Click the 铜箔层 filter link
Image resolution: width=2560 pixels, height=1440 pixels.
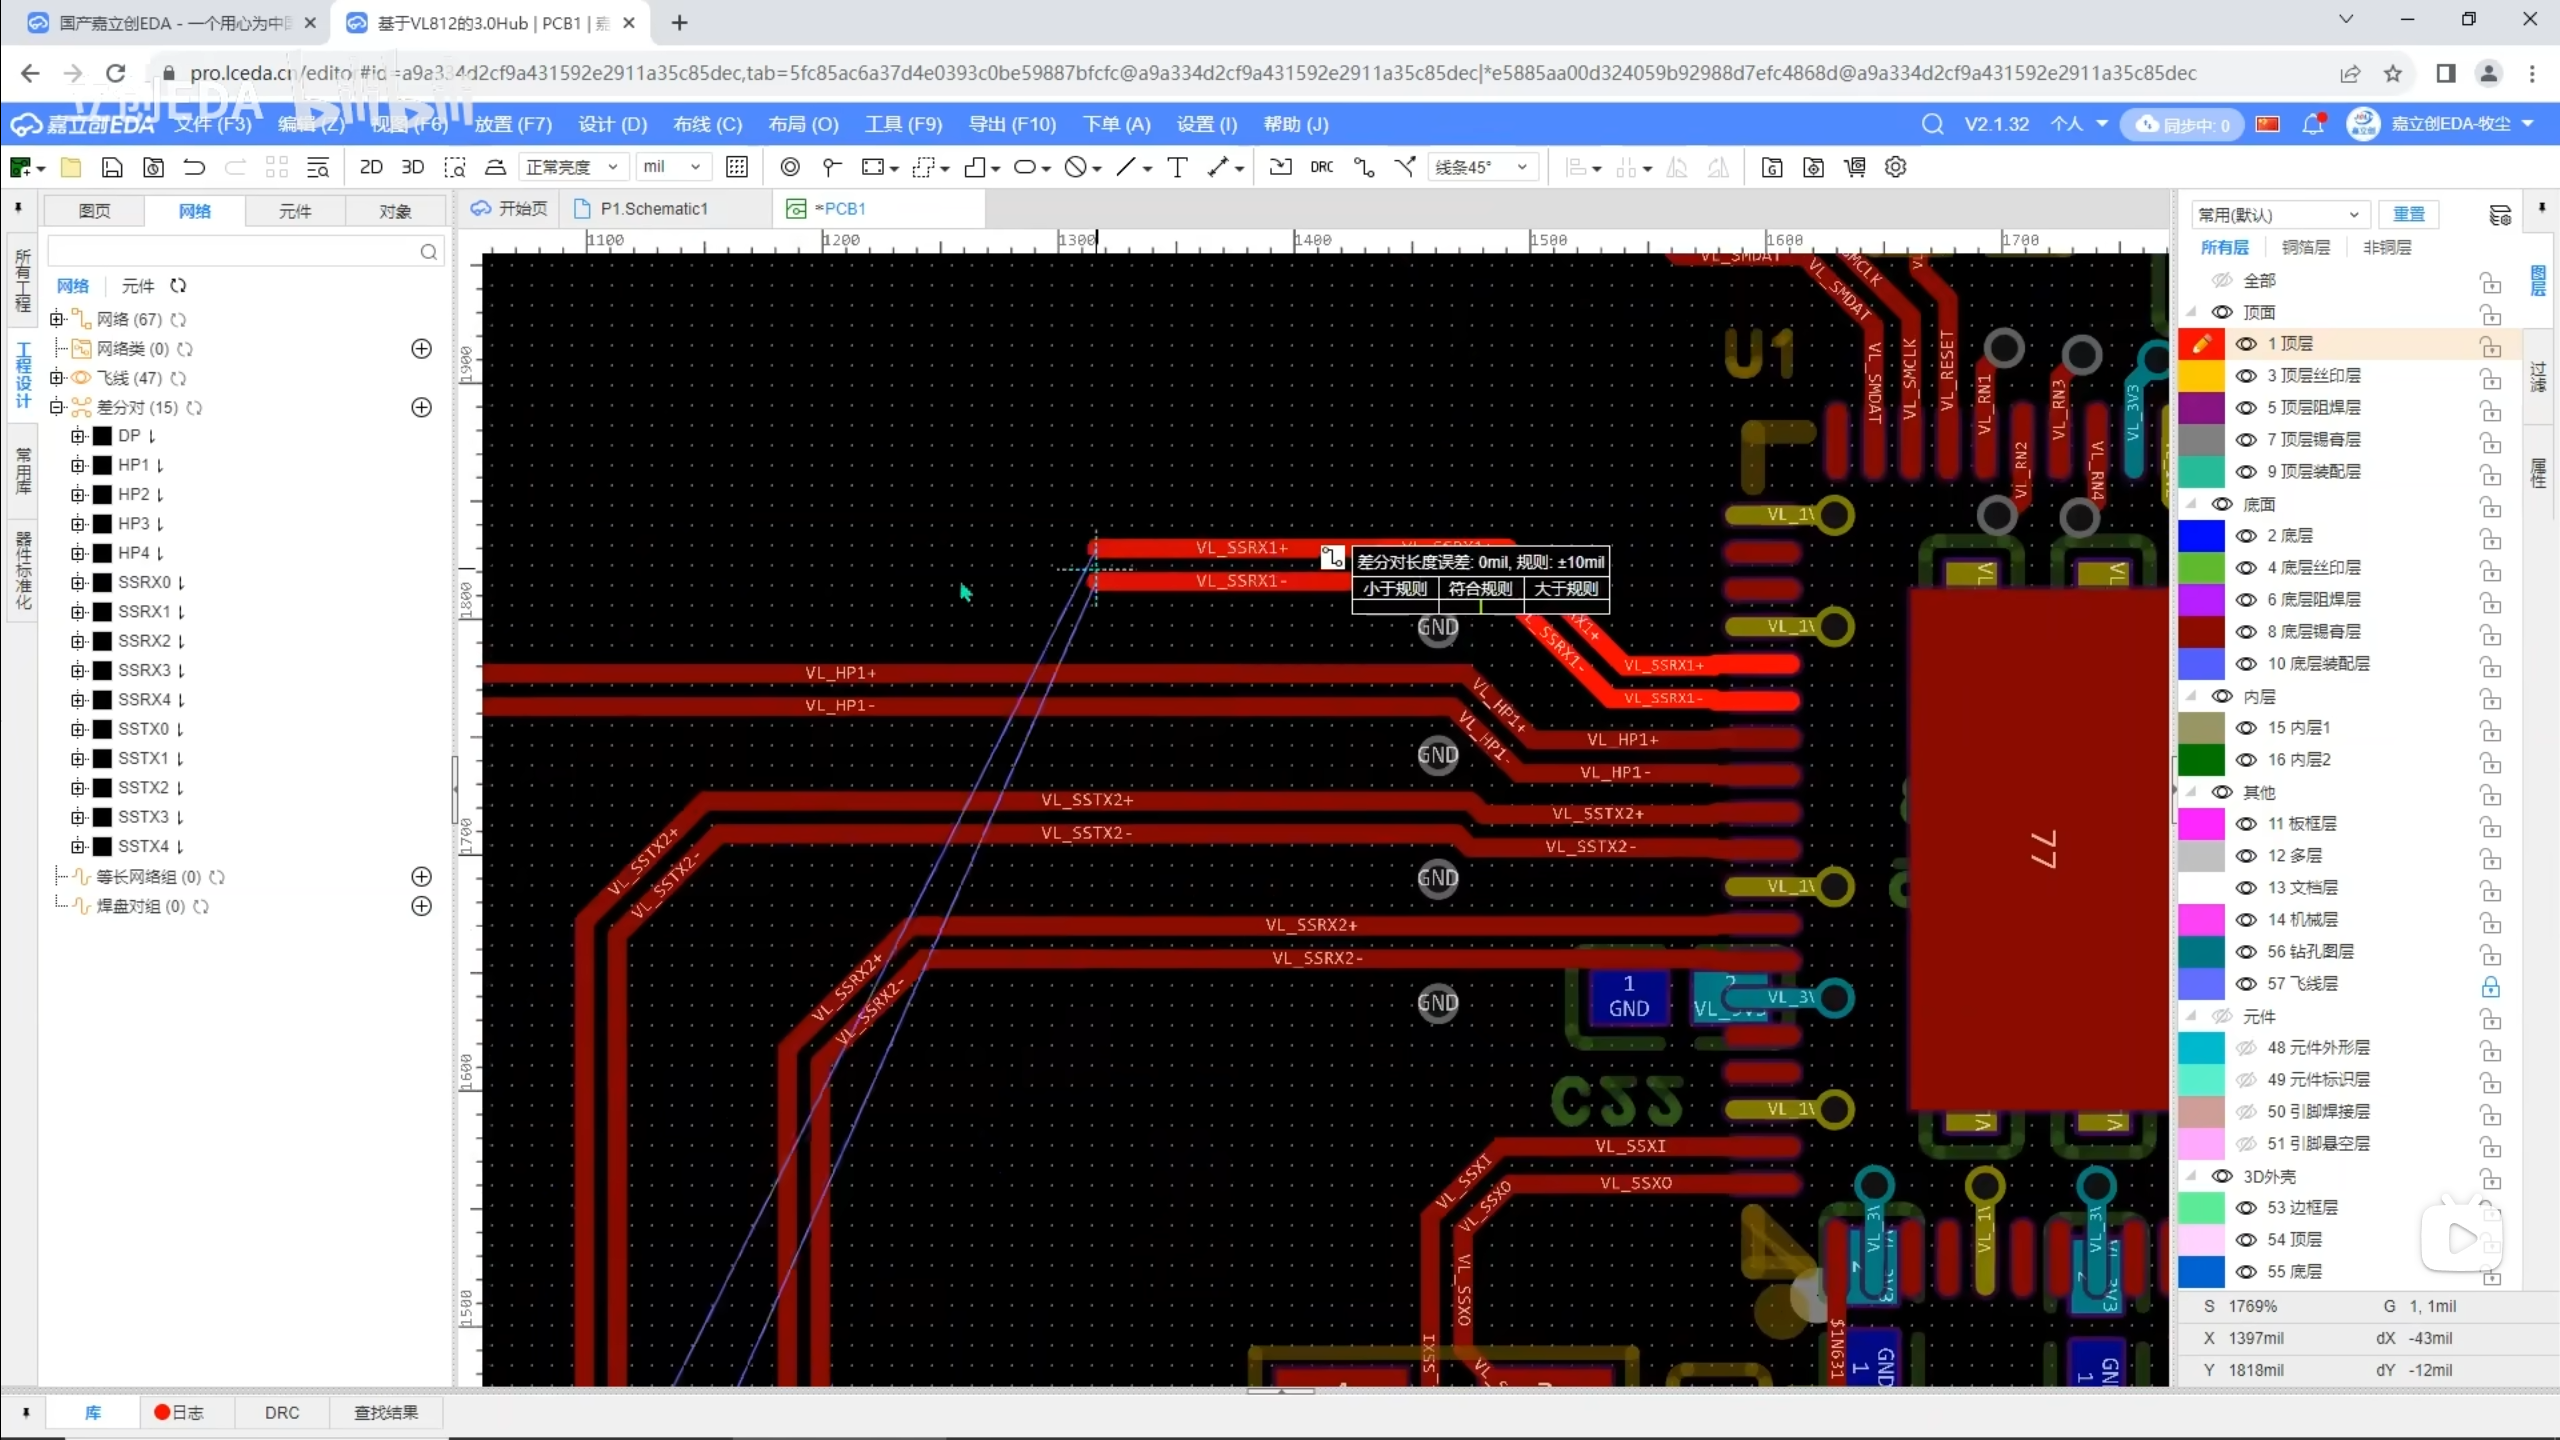pyautogui.click(x=2305, y=247)
